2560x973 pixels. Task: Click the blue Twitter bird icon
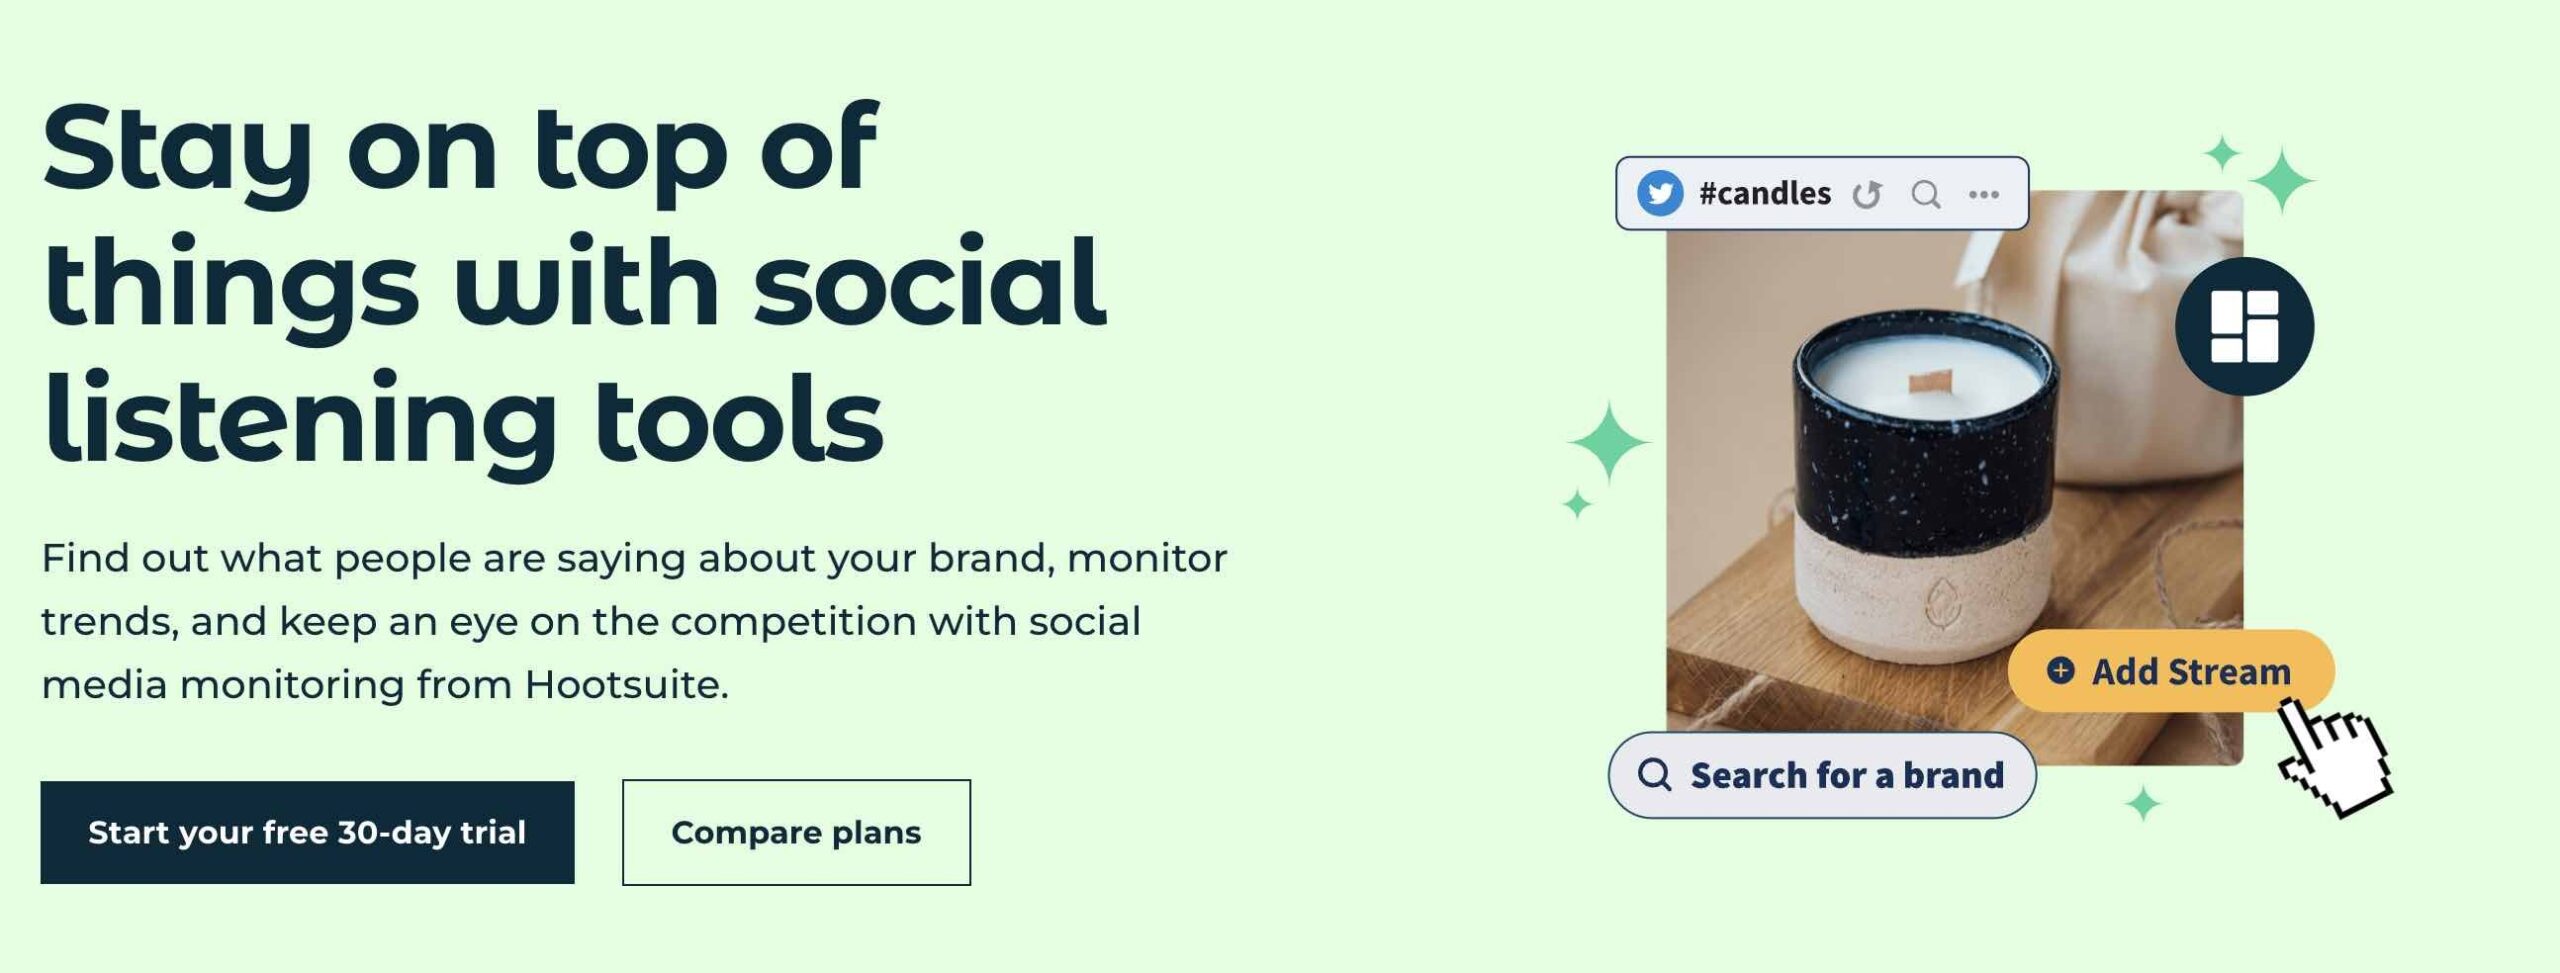pyautogui.click(x=1660, y=193)
